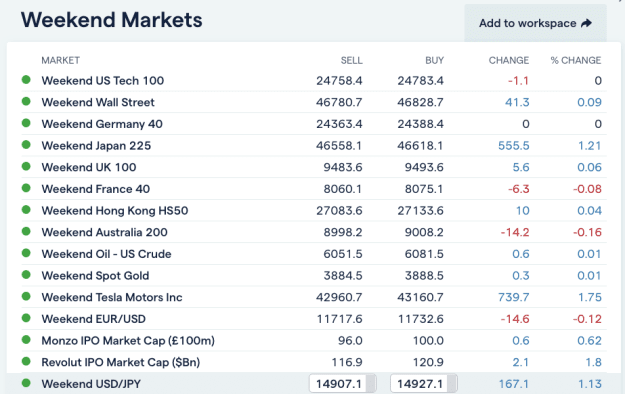This screenshot has width=625, height=394.
Task: Click buy price 8075.1 for France 40
Action: [424, 189]
